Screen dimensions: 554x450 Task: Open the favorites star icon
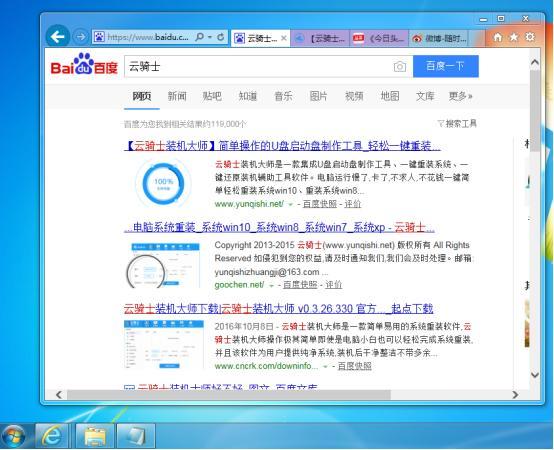click(x=514, y=37)
